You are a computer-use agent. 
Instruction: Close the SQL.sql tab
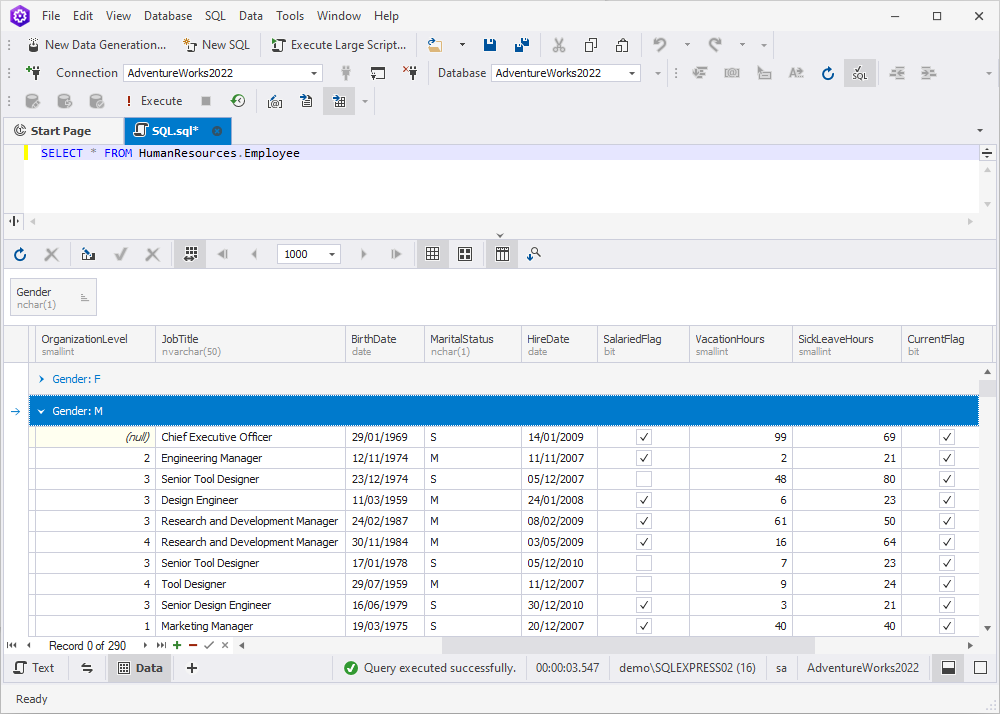pyautogui.click(x=217, y=131)
